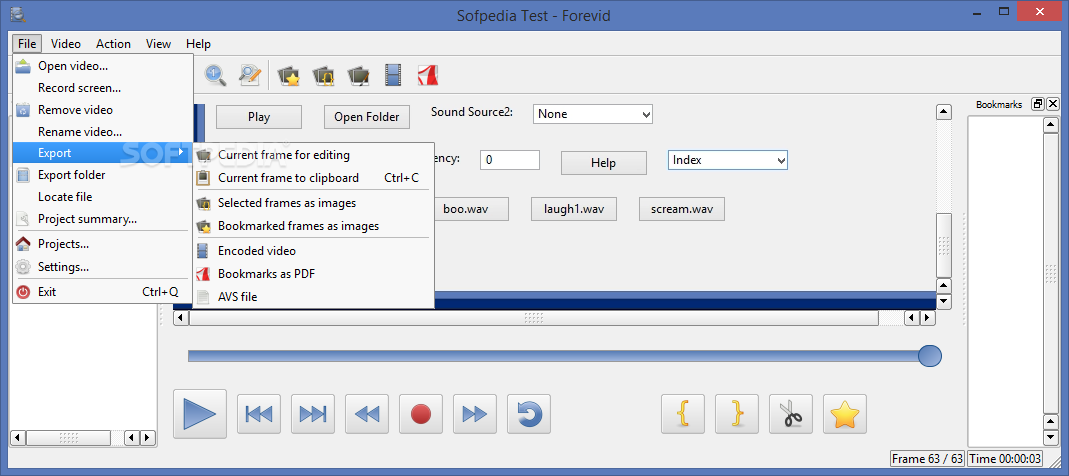Image resolution: width=1069 pixels, height=476 pixels.
Task: Click the timeline seek slider handle
Action: (930, 356)
